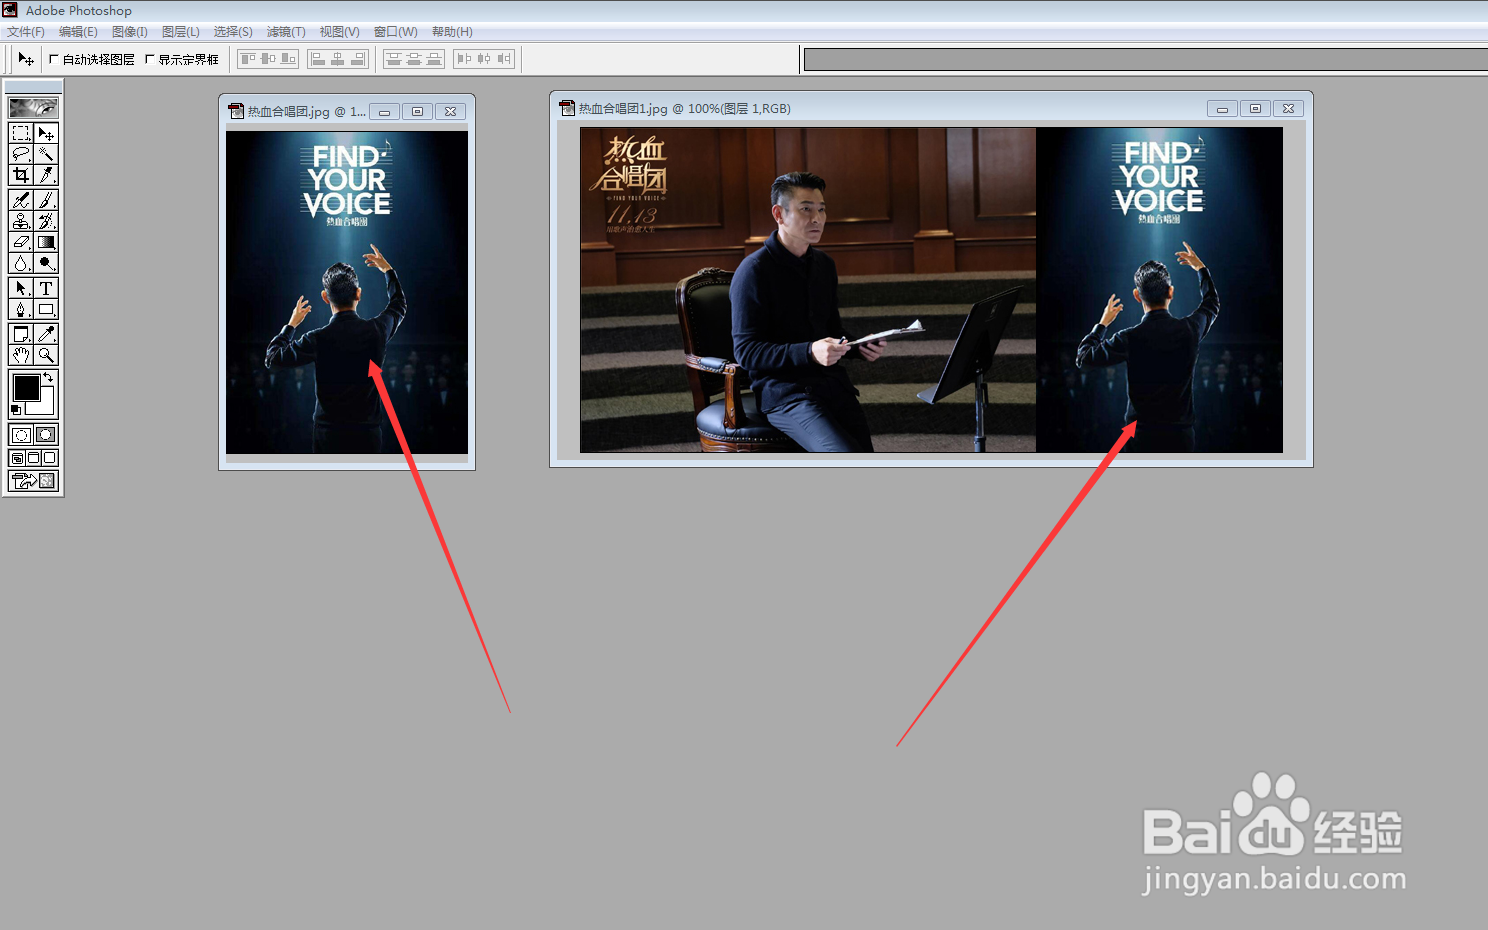Screen dimensions: 1488x930
Task: Open the foreground color picker
Action: click(26, 387)
